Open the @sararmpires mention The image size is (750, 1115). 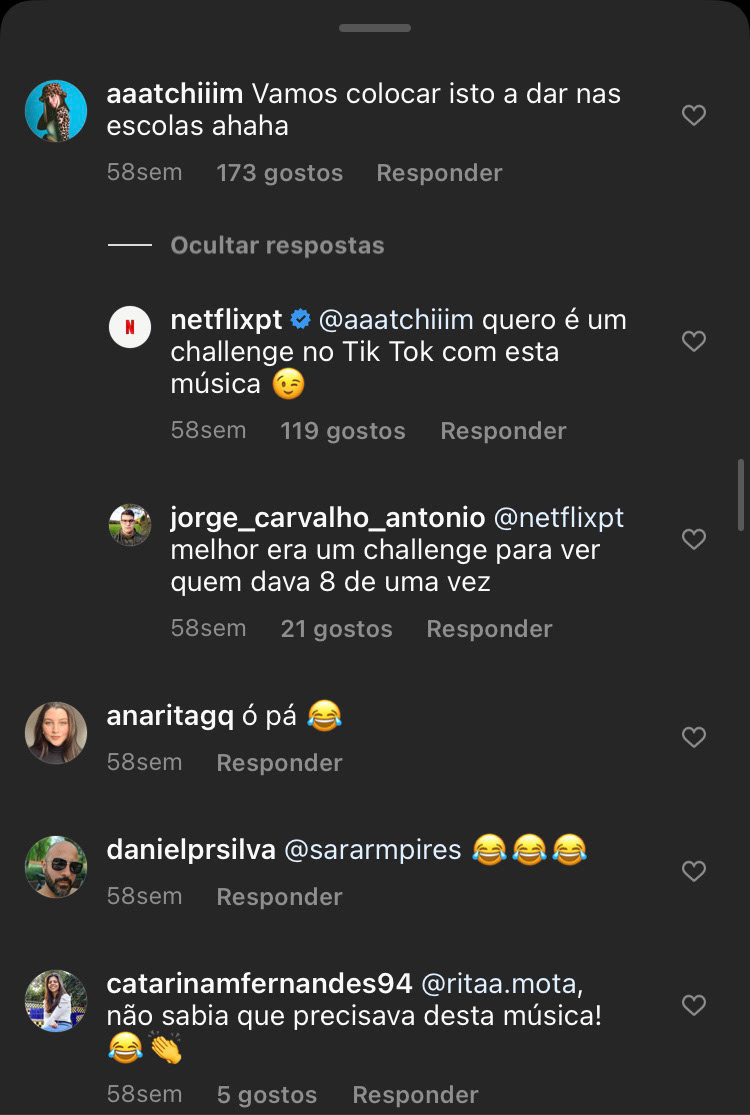coord(373,850)
